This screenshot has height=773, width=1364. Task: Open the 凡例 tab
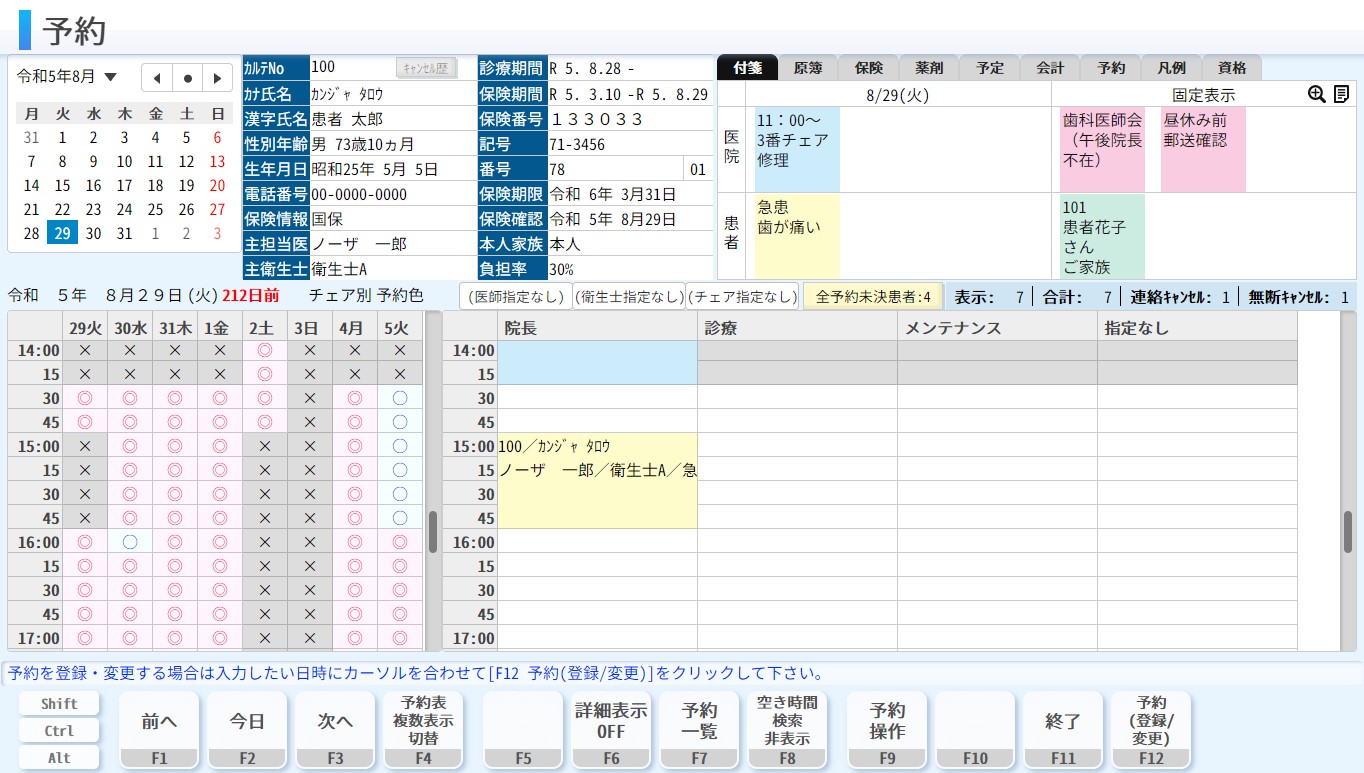(1171, 68)
